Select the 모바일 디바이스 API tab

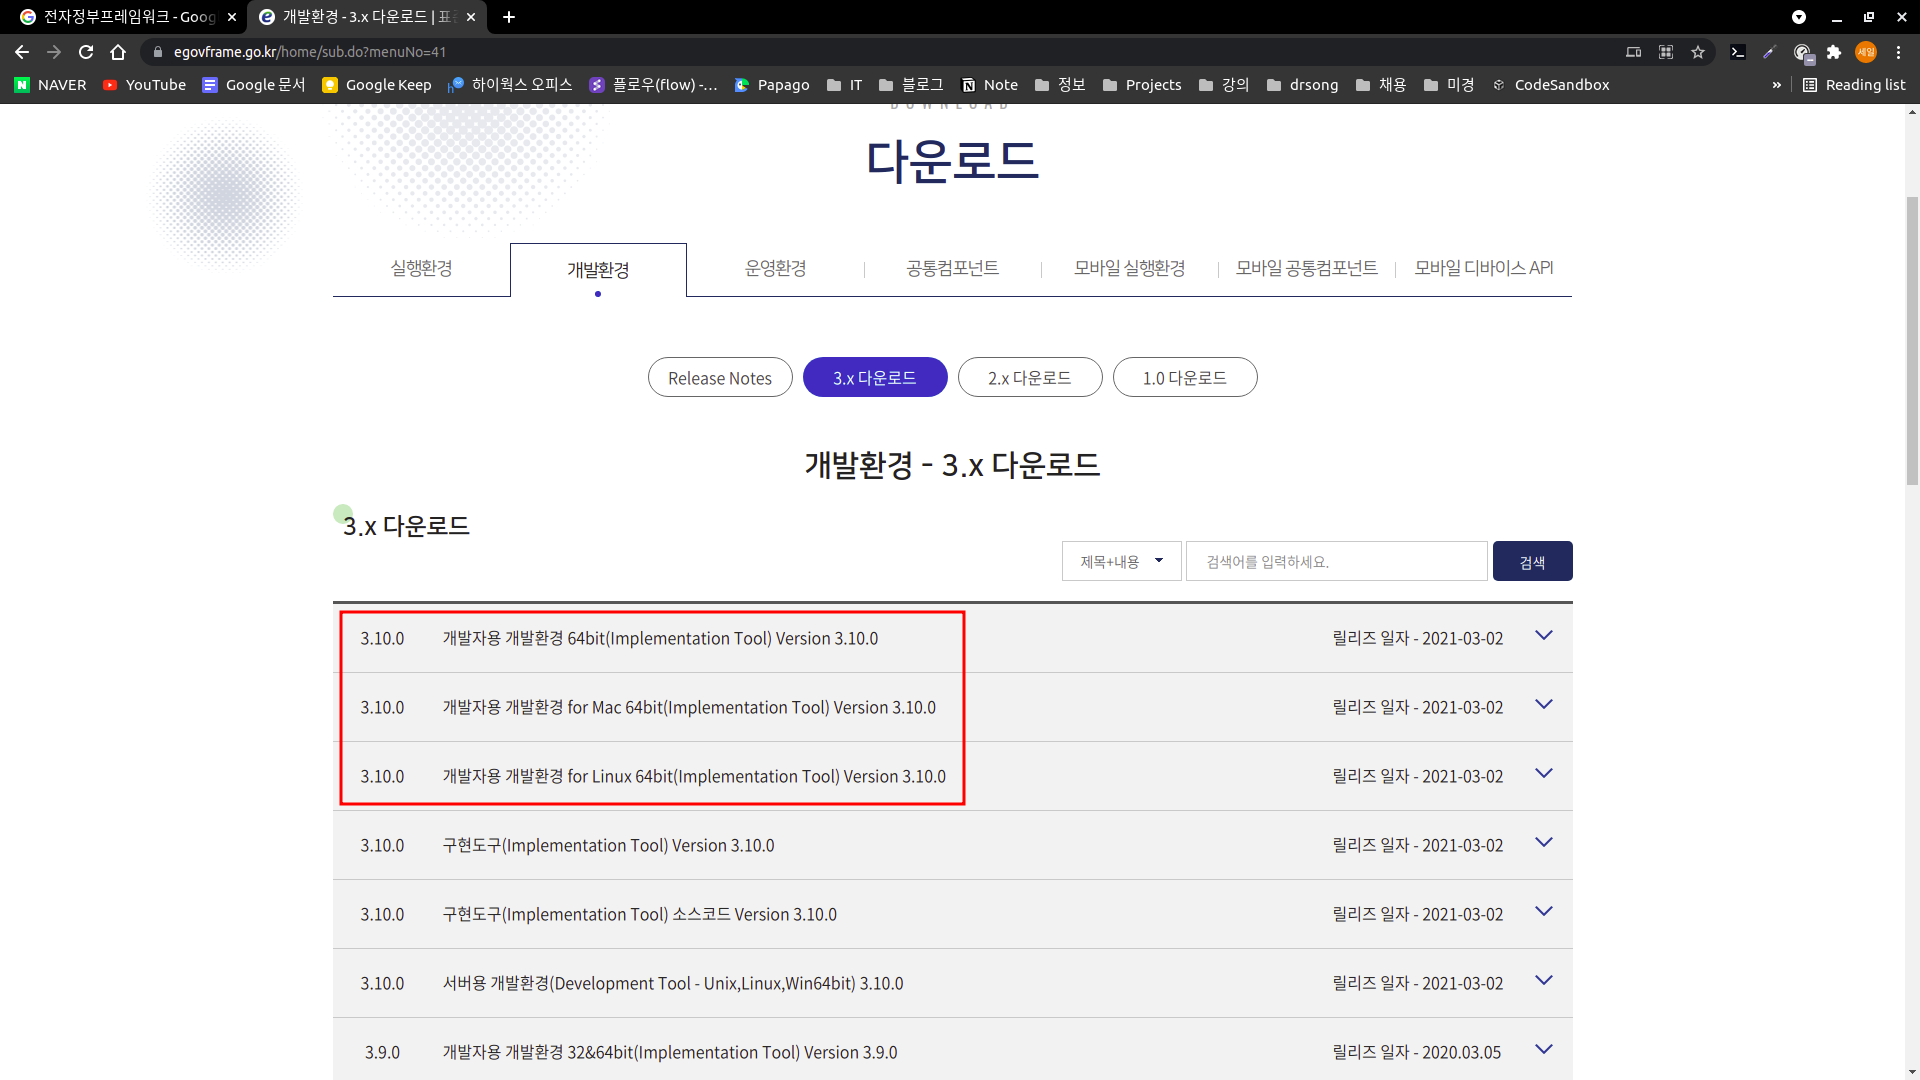tap(1483, 268)
